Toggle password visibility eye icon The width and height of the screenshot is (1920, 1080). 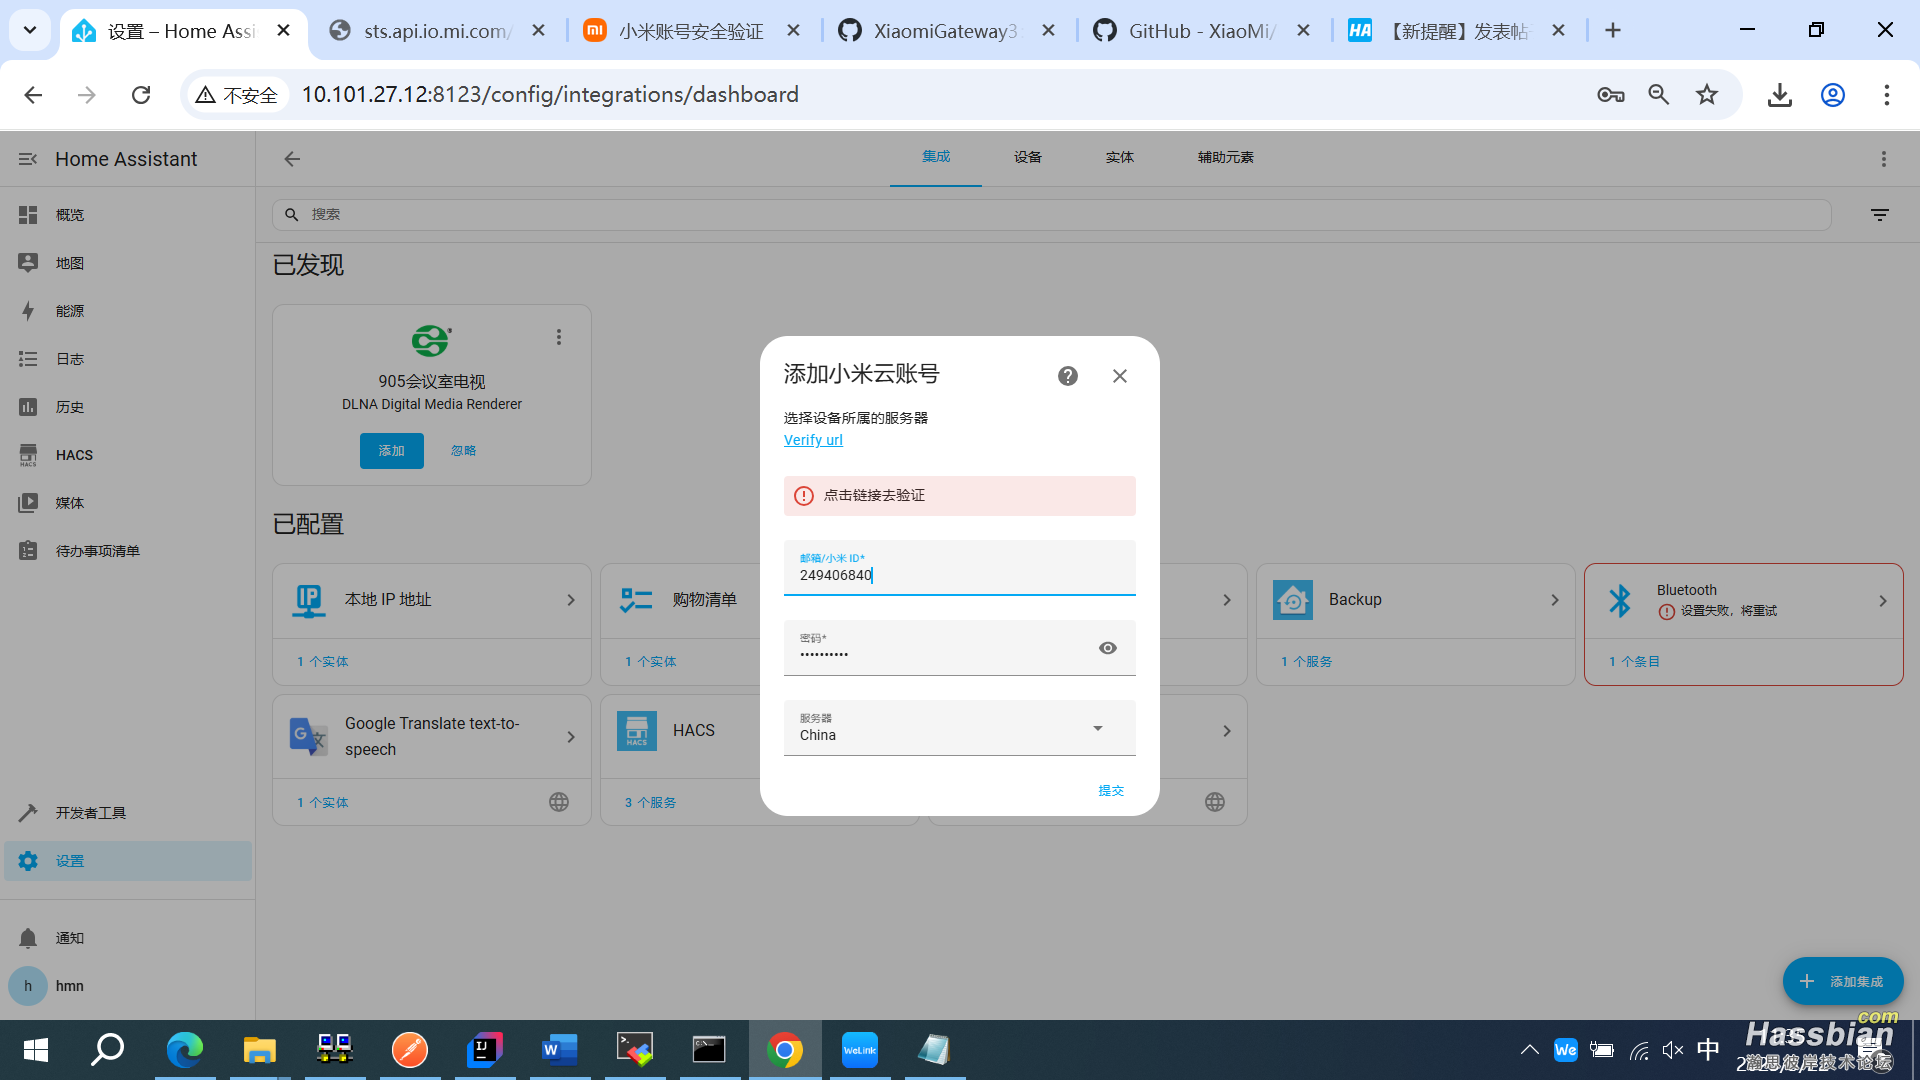point(1108,648)
